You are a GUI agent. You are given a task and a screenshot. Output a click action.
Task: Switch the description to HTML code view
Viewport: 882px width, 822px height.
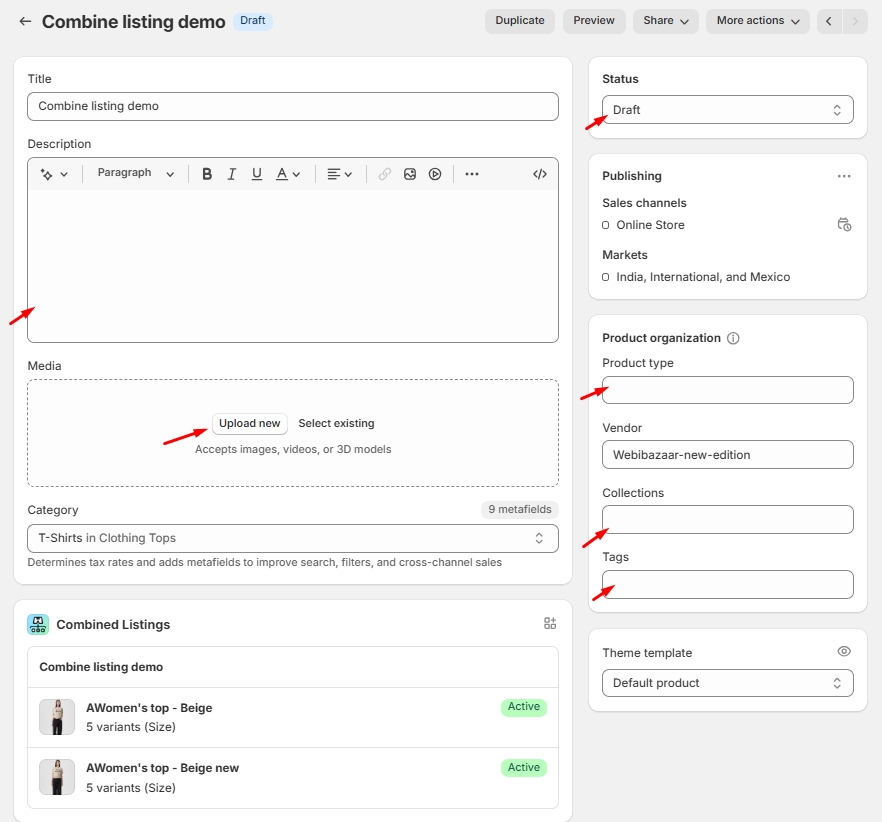(540, 174)
